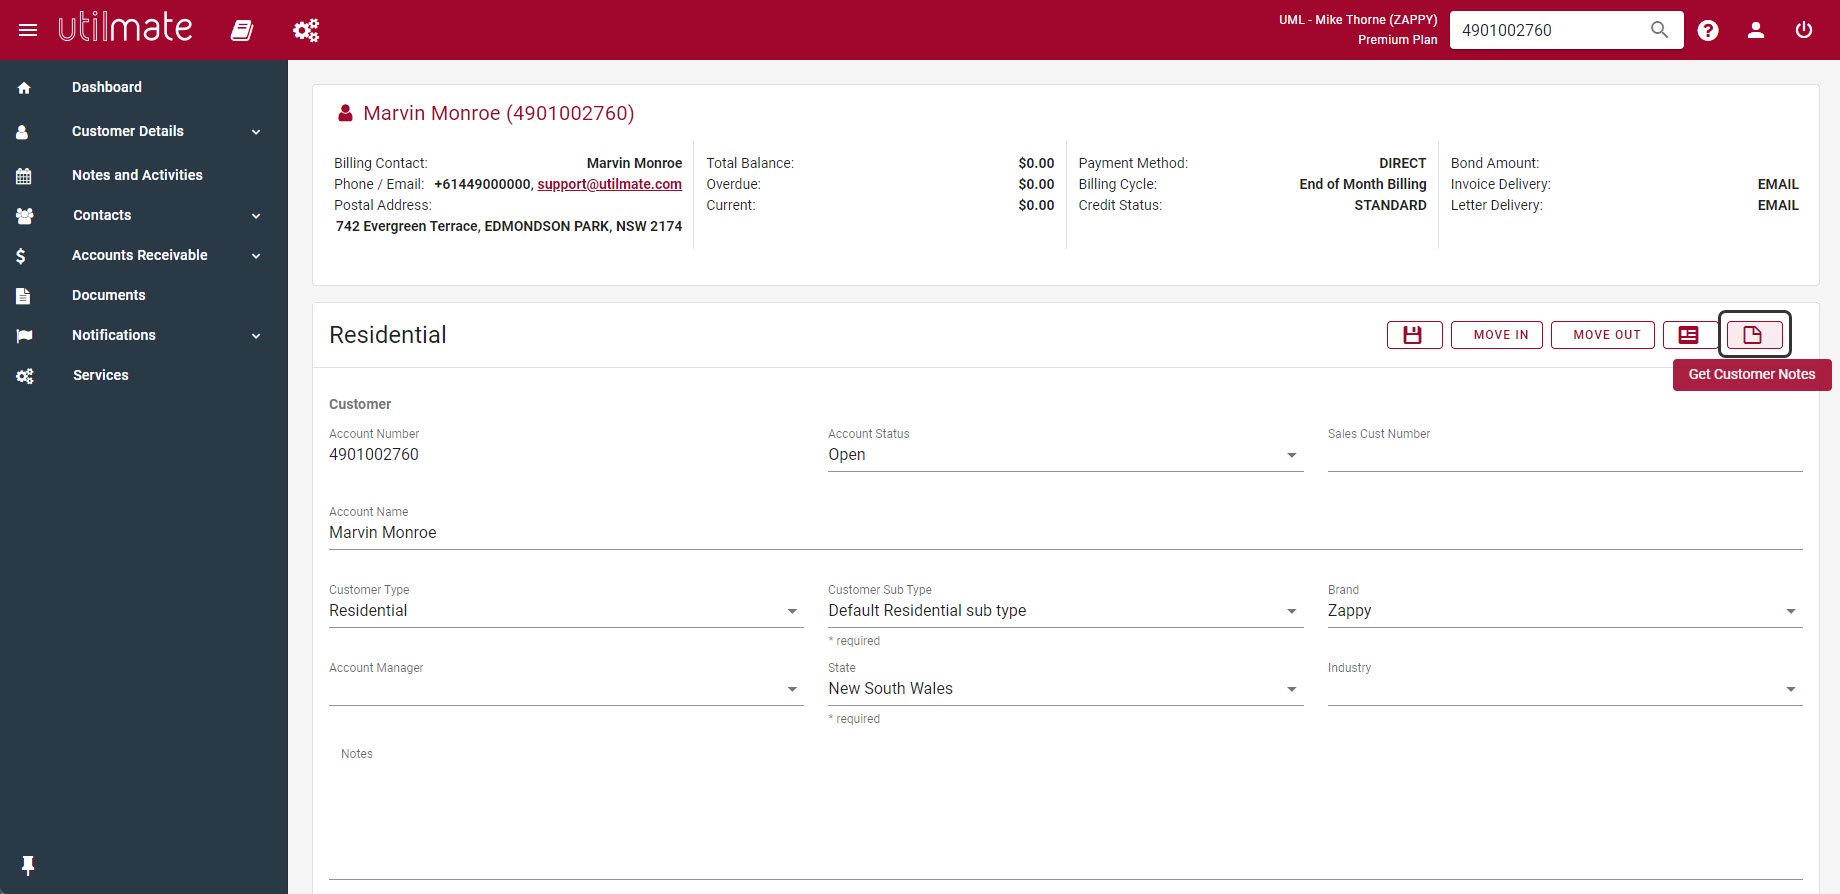Open the Customer Type dropdown
The height and width of the screenshot is (894, 1840).
click(x=565, y=611)
